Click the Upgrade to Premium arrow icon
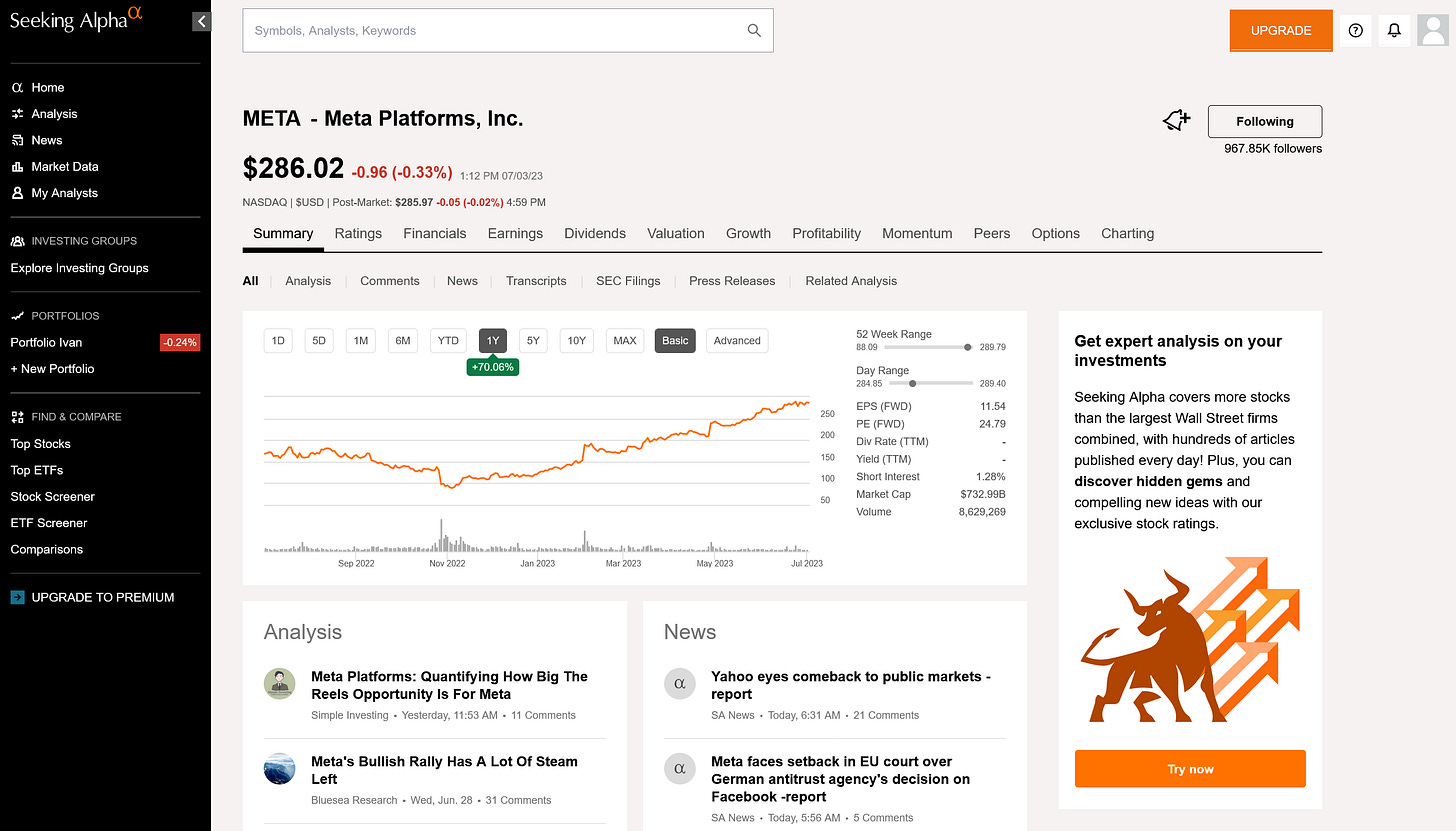The width and height of the screenshot is (1456, 831). tap(17, 597)
